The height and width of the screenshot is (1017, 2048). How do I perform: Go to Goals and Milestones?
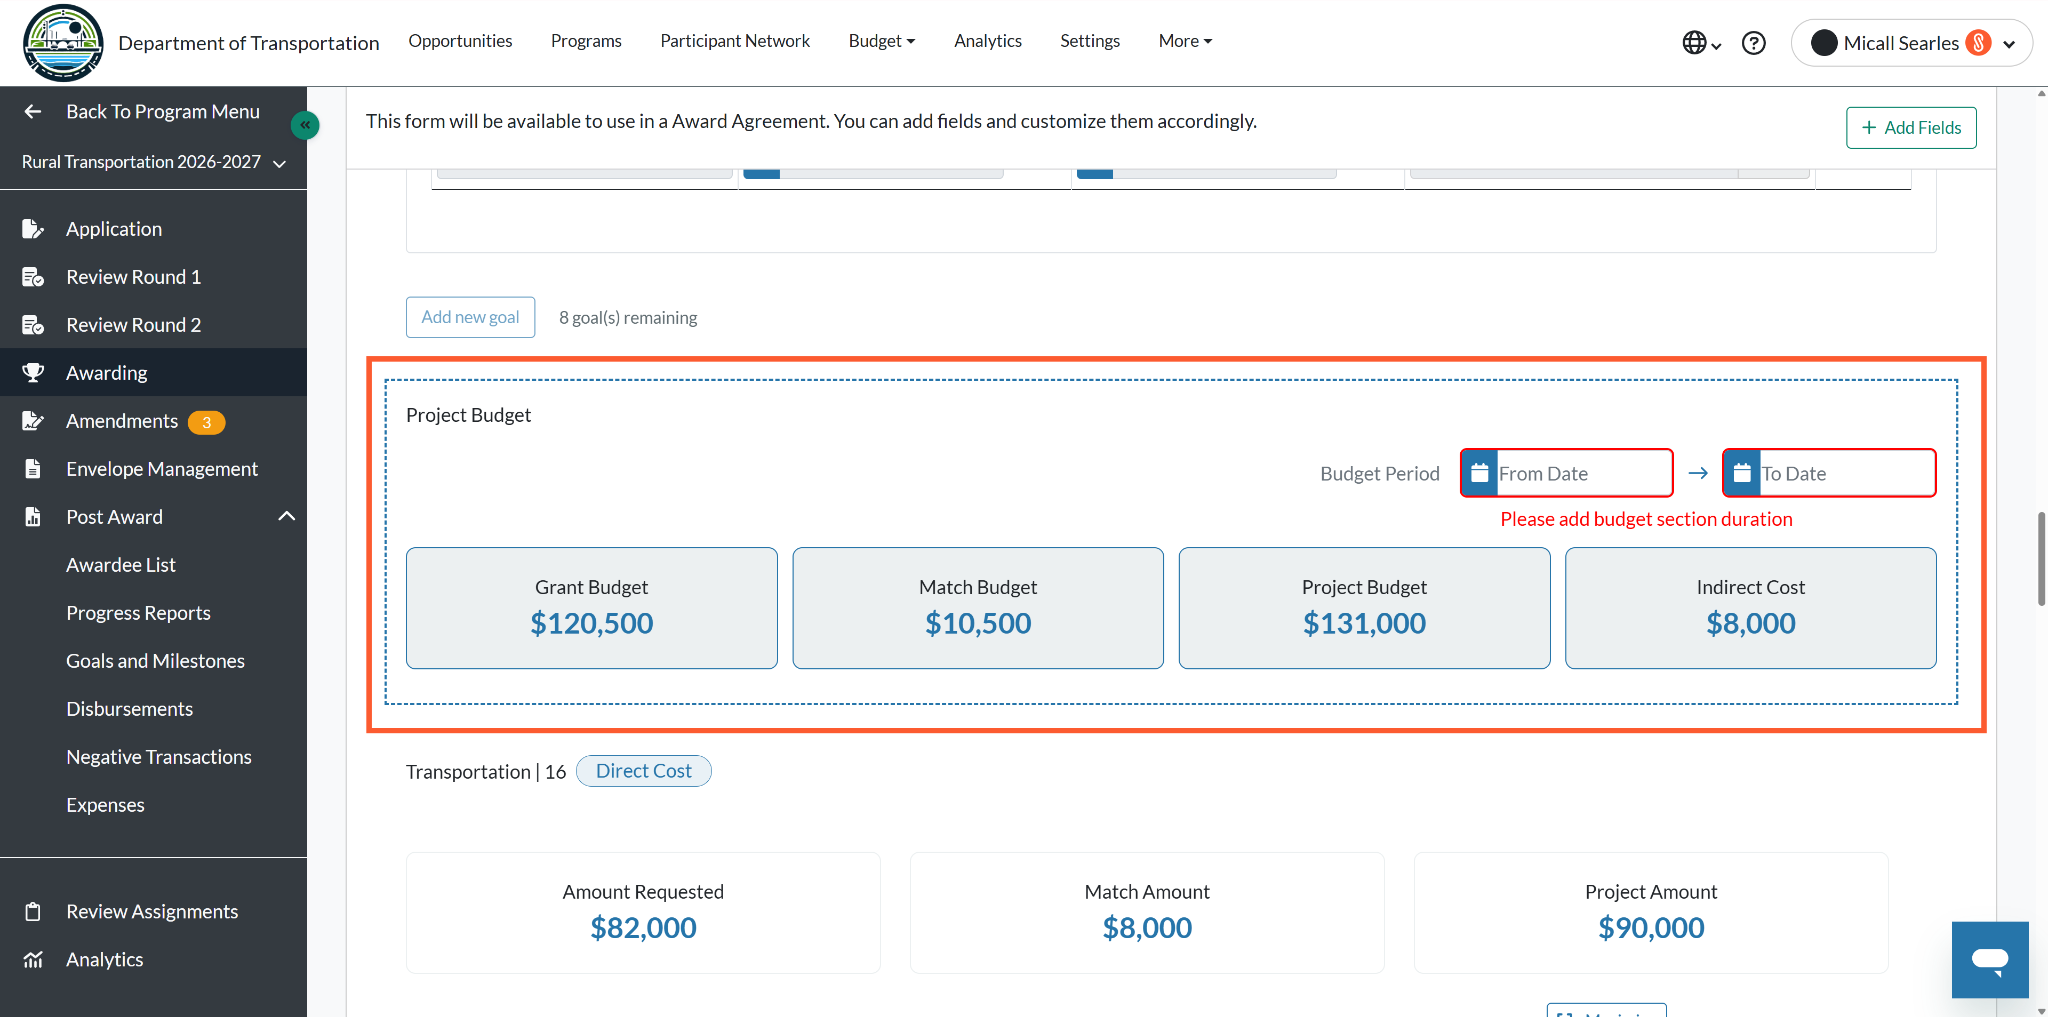point(155,661)
